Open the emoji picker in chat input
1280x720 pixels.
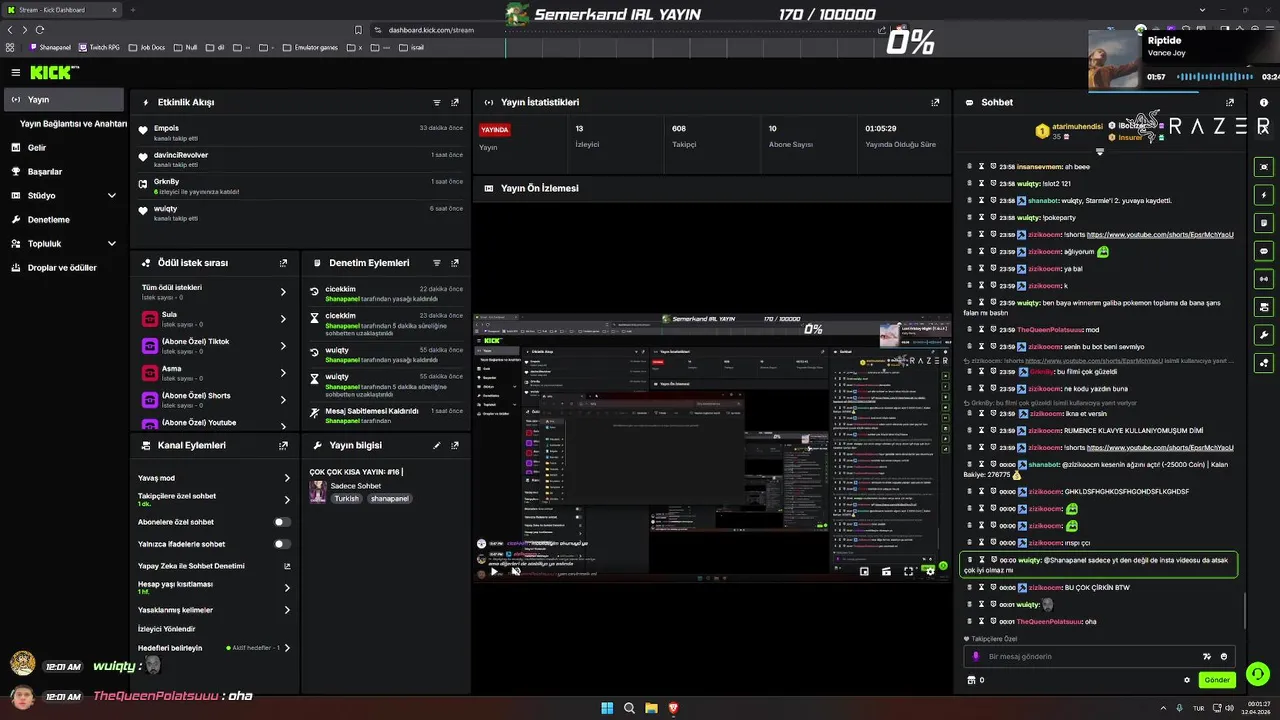[1223, 656]
